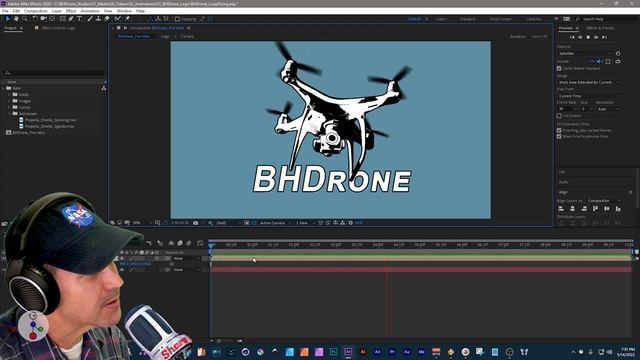640x360 pixels.
Task: Switch to the Effects & Presets tab
Action: pos(600,28)
